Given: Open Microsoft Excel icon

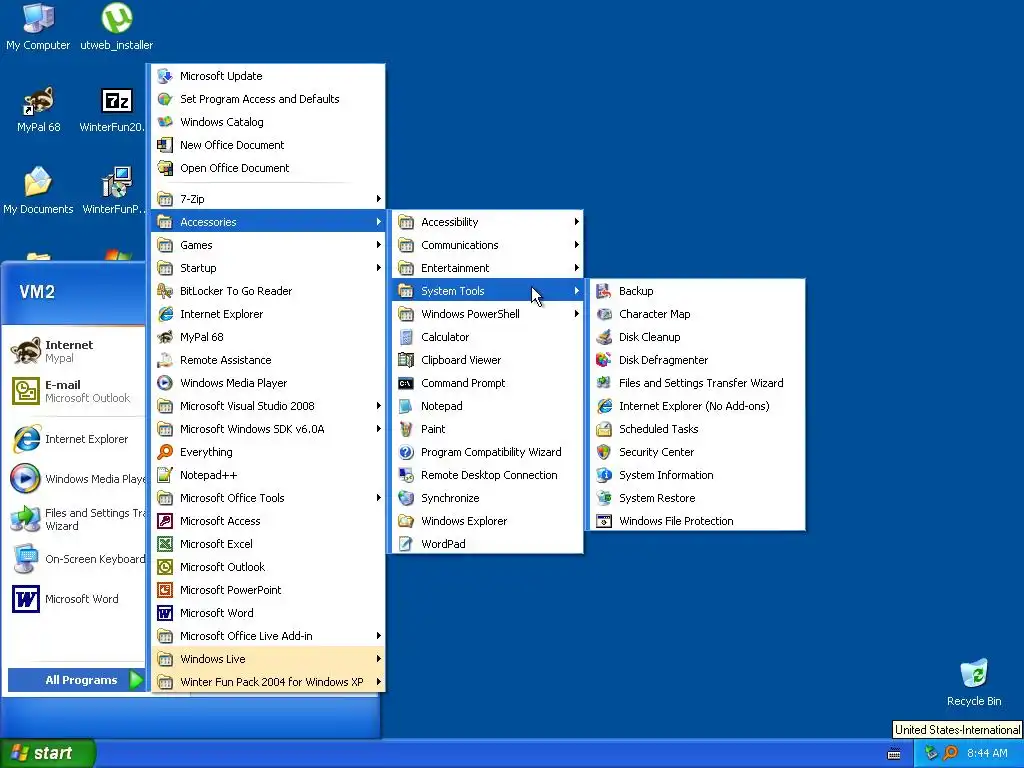Looking at the screenshot, I should 165,543.
